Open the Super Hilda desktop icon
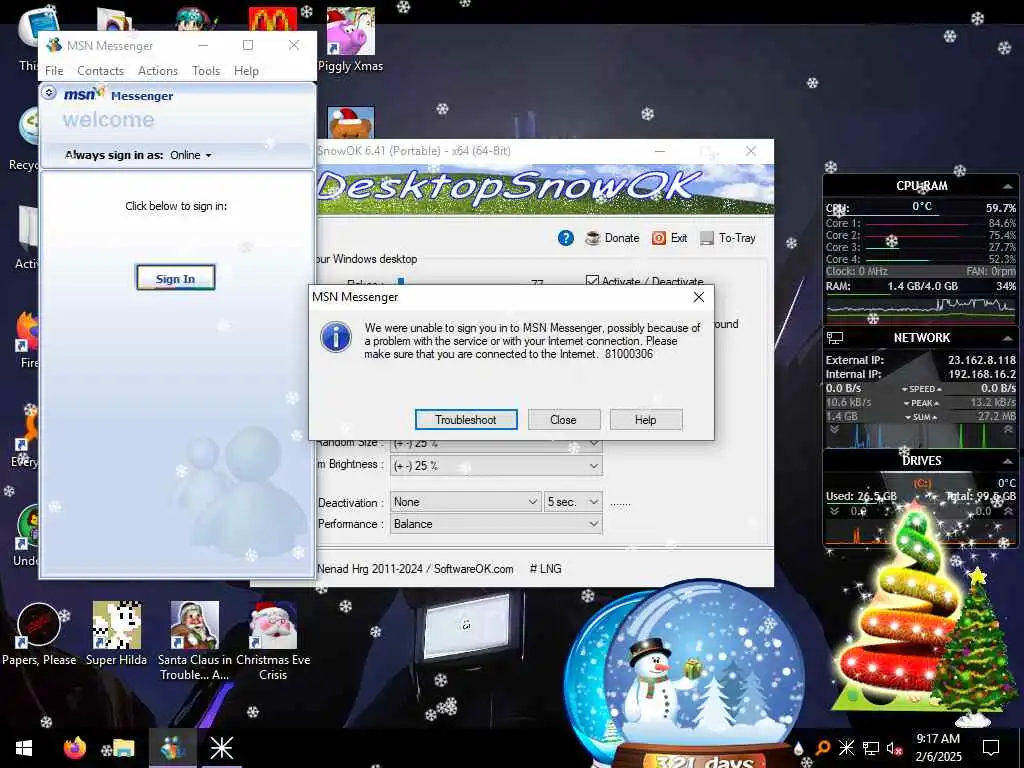 click(116, 633)
